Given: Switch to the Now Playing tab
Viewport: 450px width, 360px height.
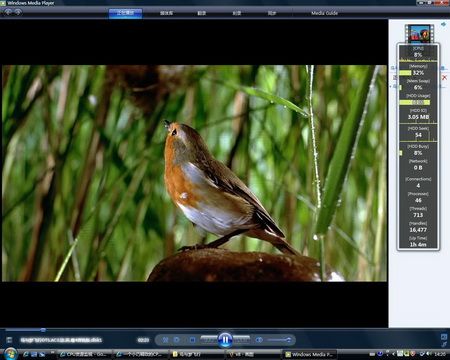Looking at the screenshot, I should (x=125, y=13).
